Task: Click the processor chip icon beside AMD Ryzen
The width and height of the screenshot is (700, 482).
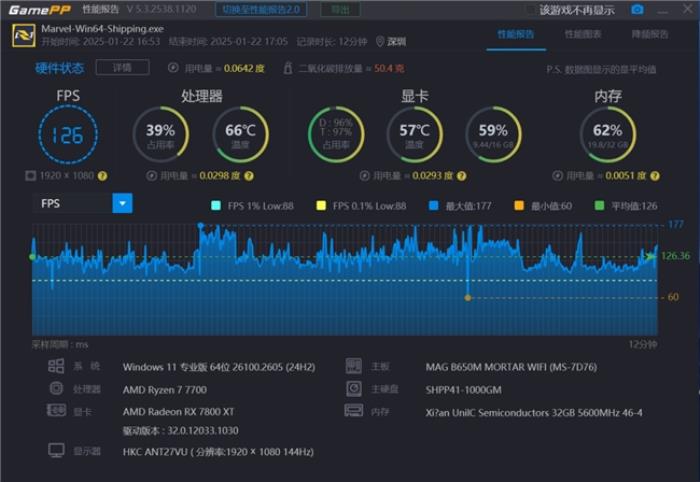Action: (x=56, y=388)
